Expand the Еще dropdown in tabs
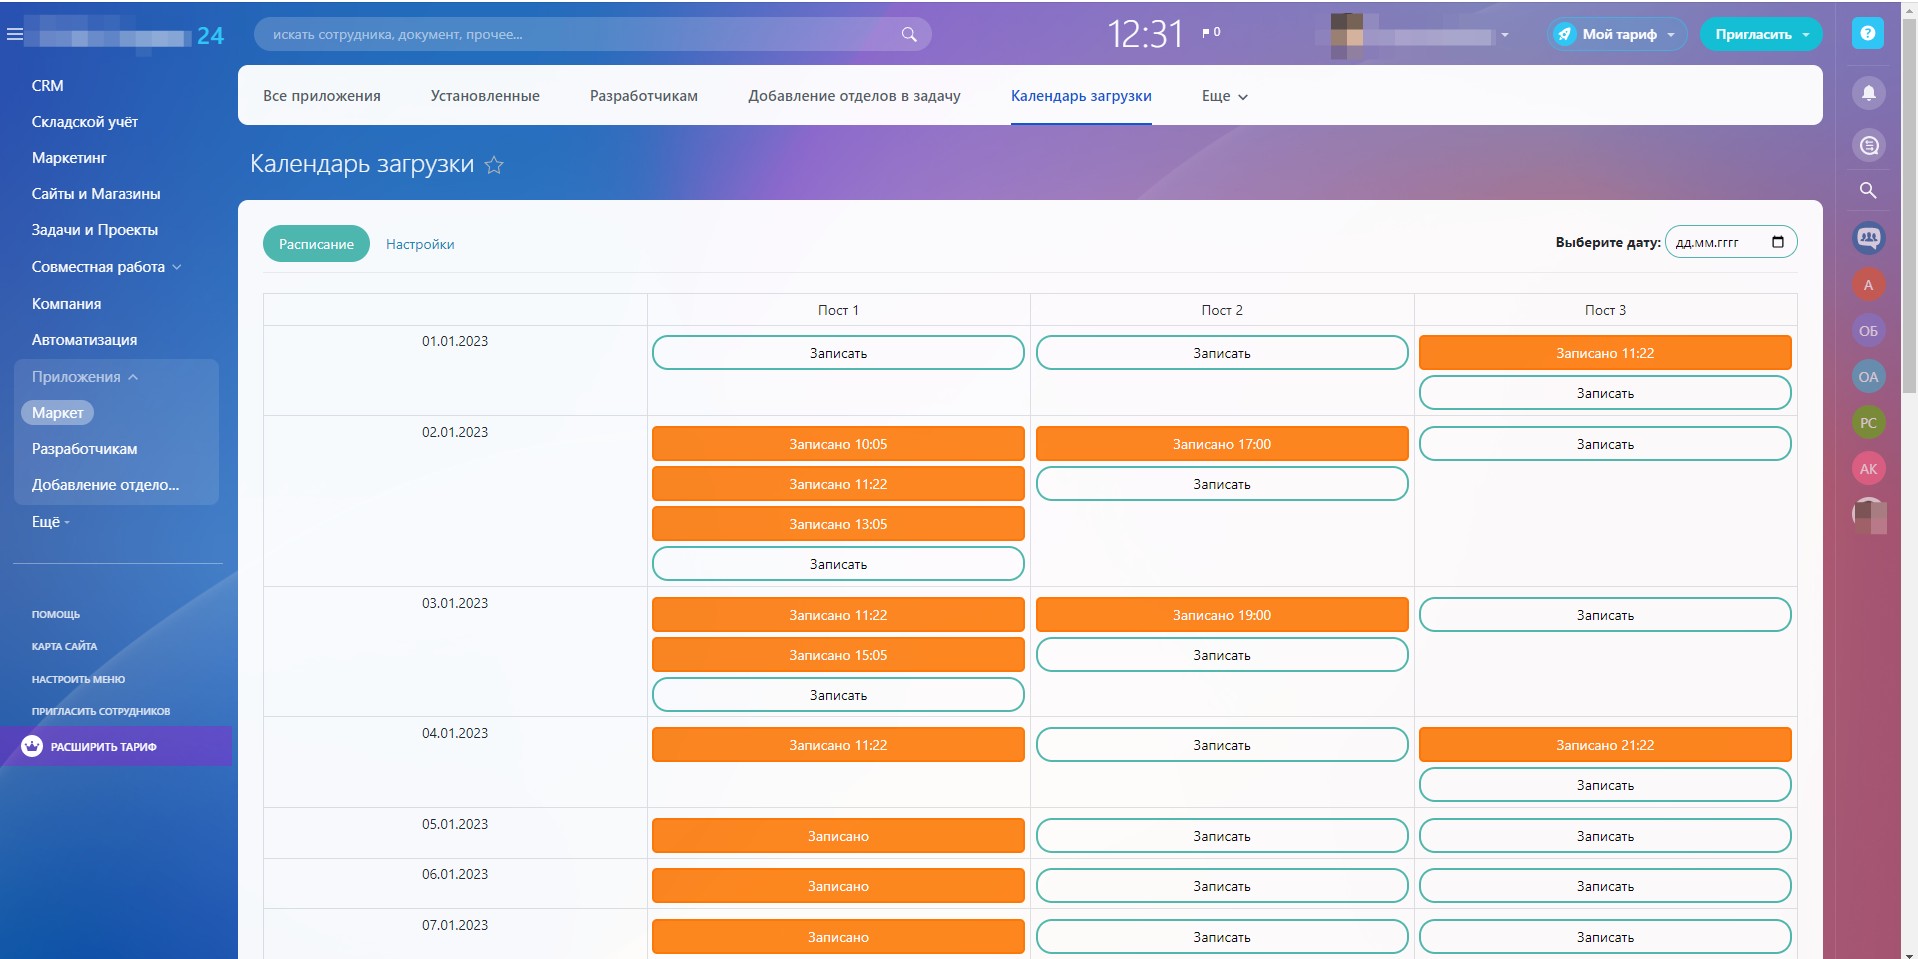1918x959 pixels. (1224, 96)
